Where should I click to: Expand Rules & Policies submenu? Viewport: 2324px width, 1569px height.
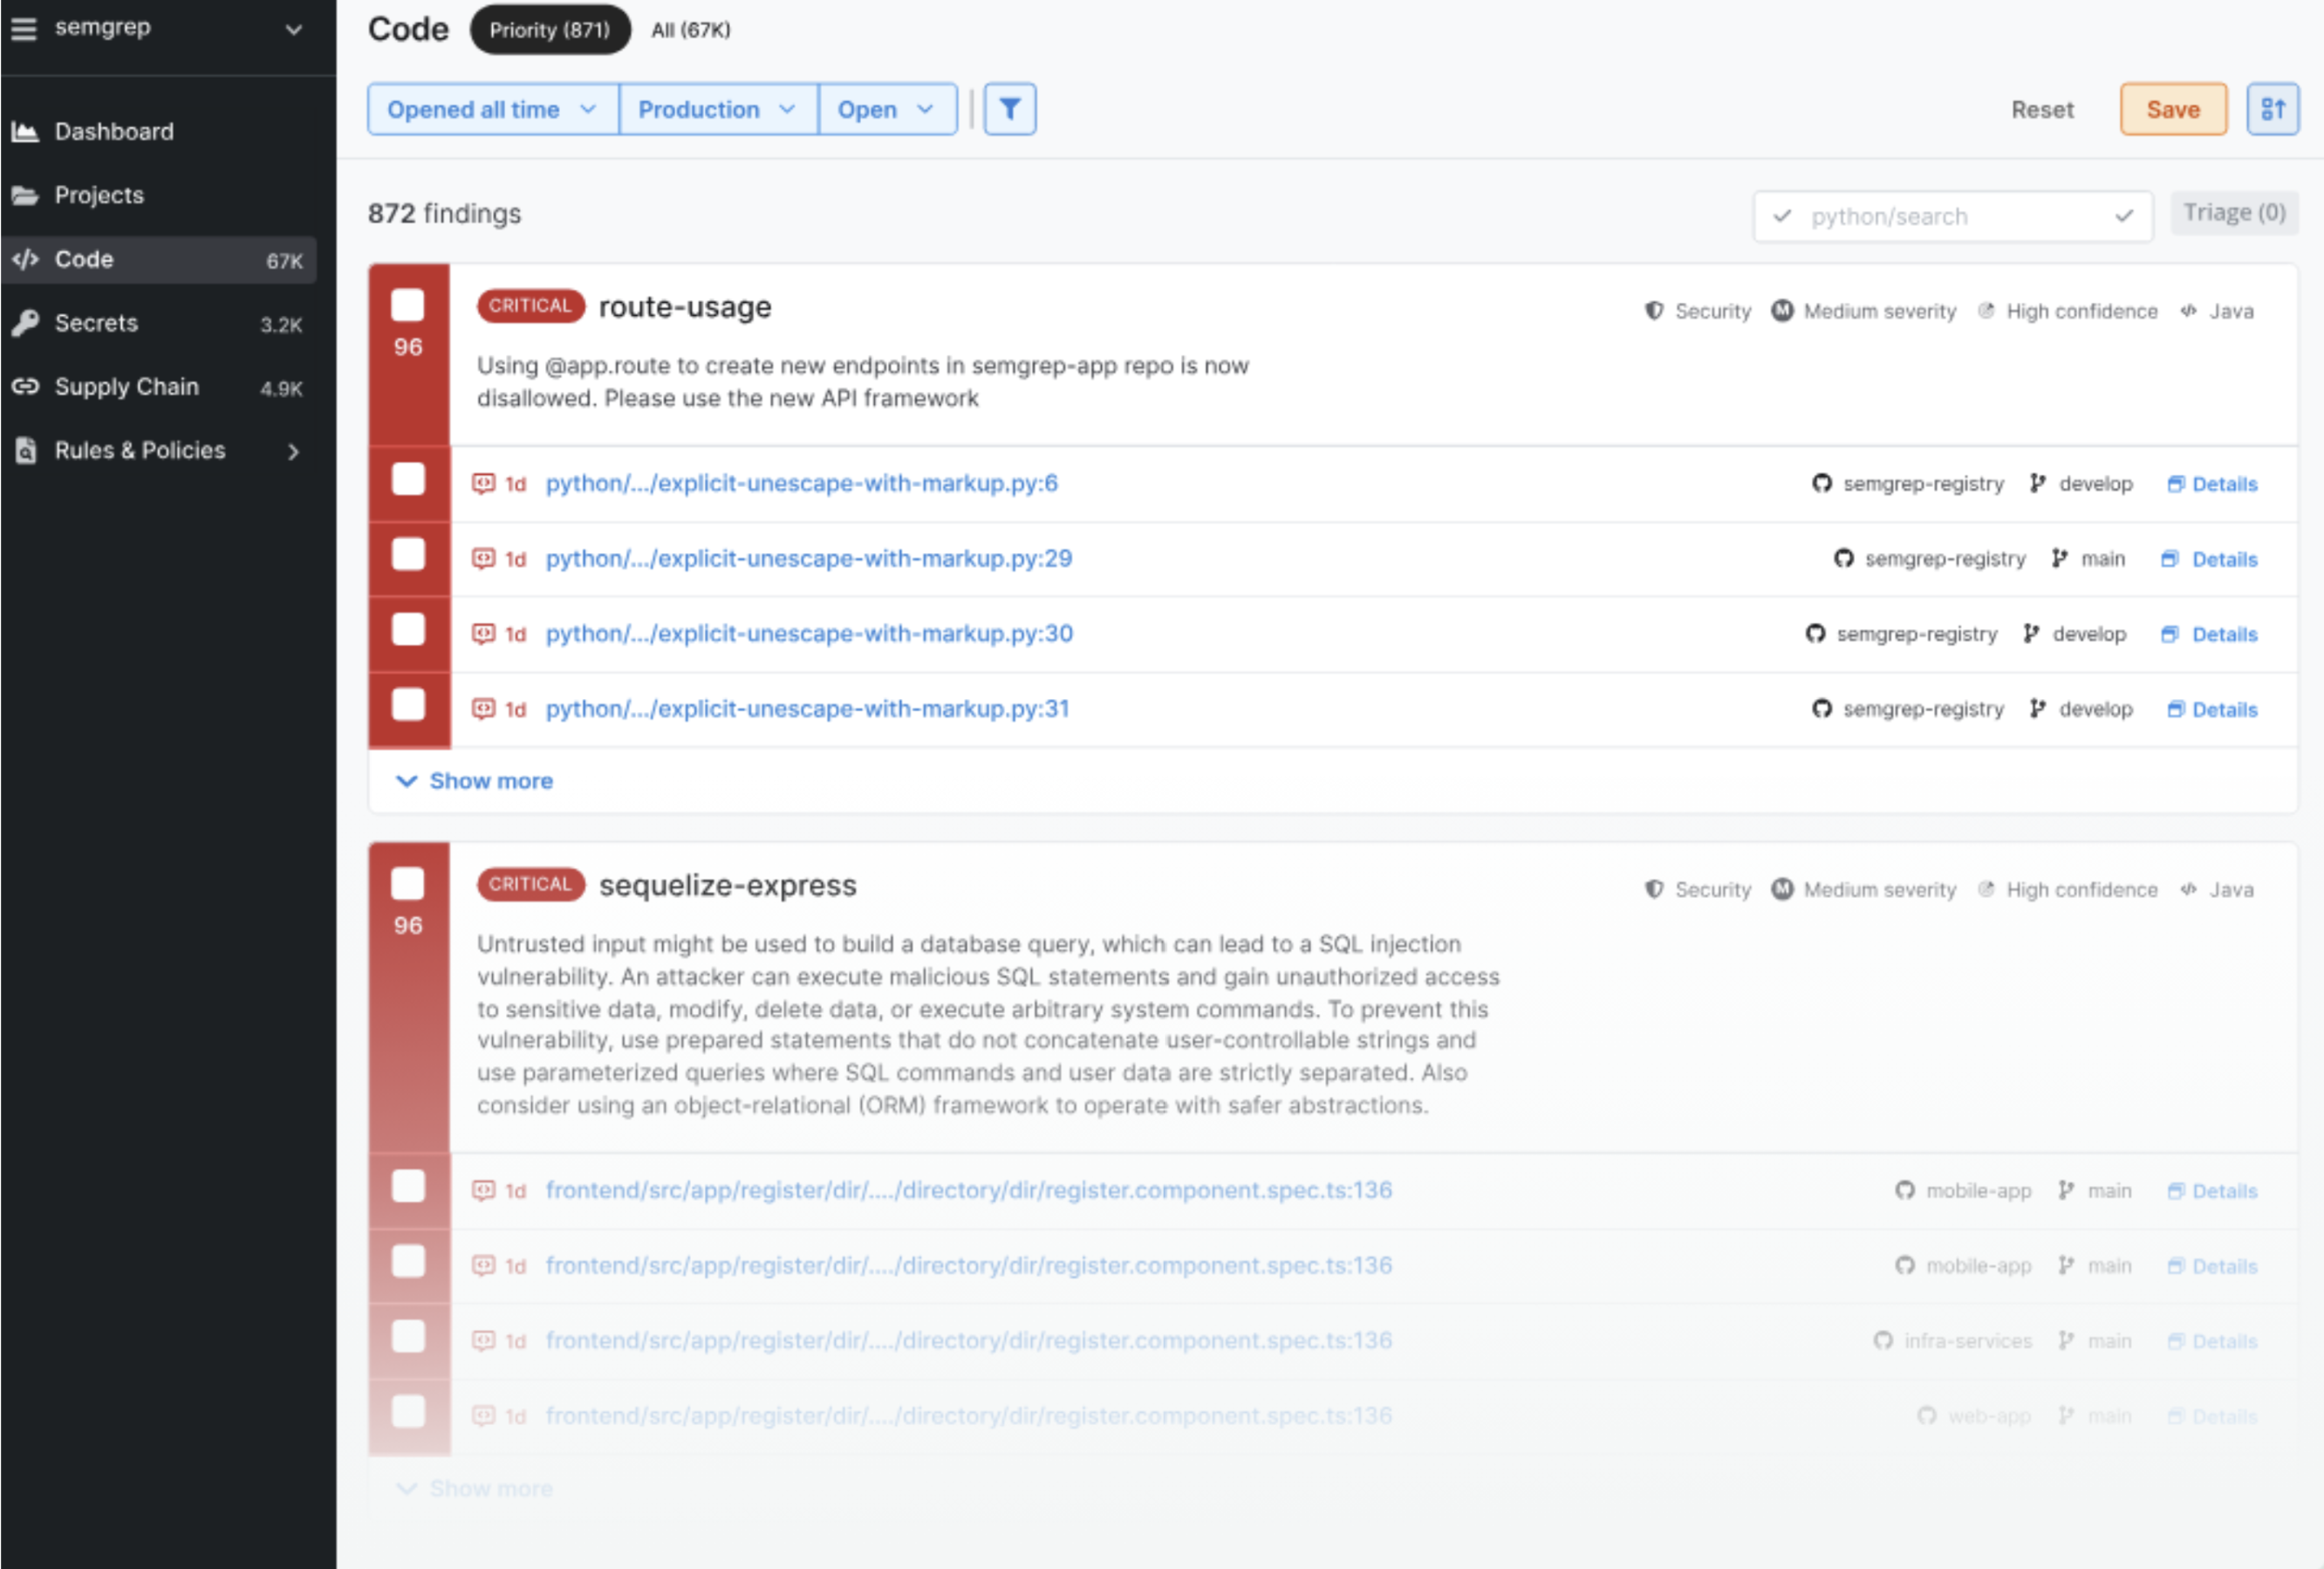[293, 452]
